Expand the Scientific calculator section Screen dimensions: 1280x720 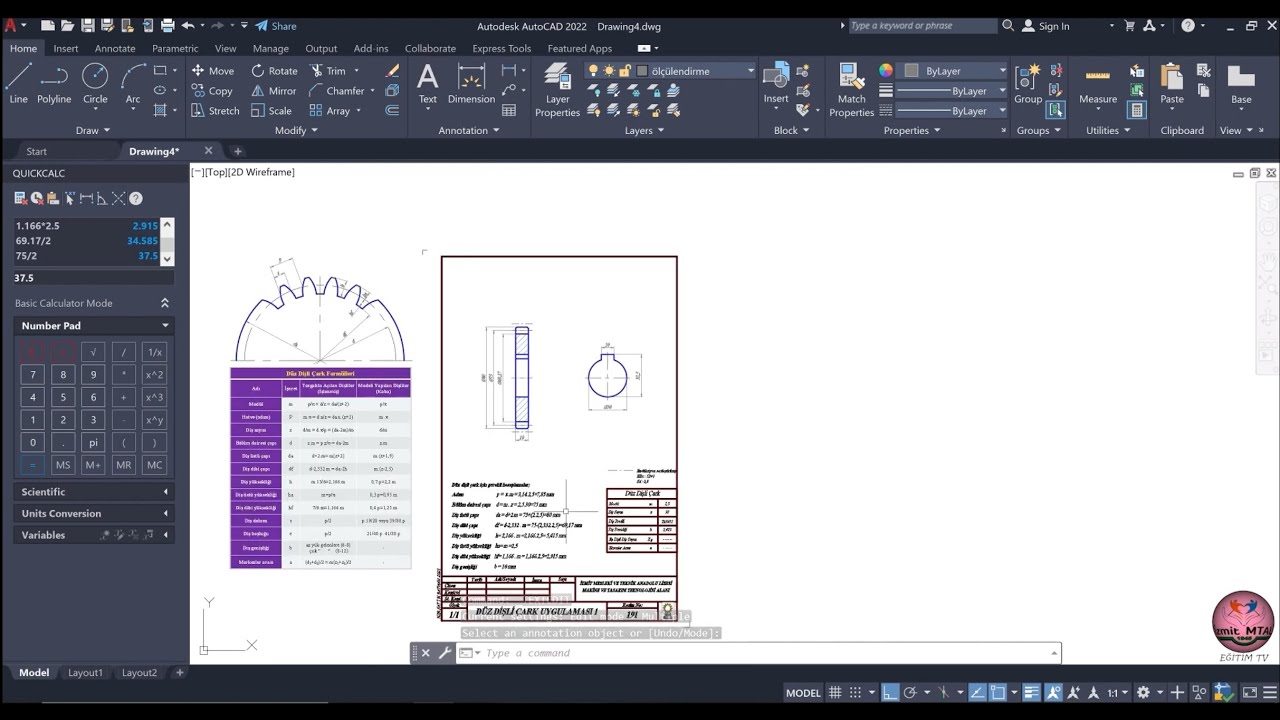pyautogui.click(x=94, y=492)
